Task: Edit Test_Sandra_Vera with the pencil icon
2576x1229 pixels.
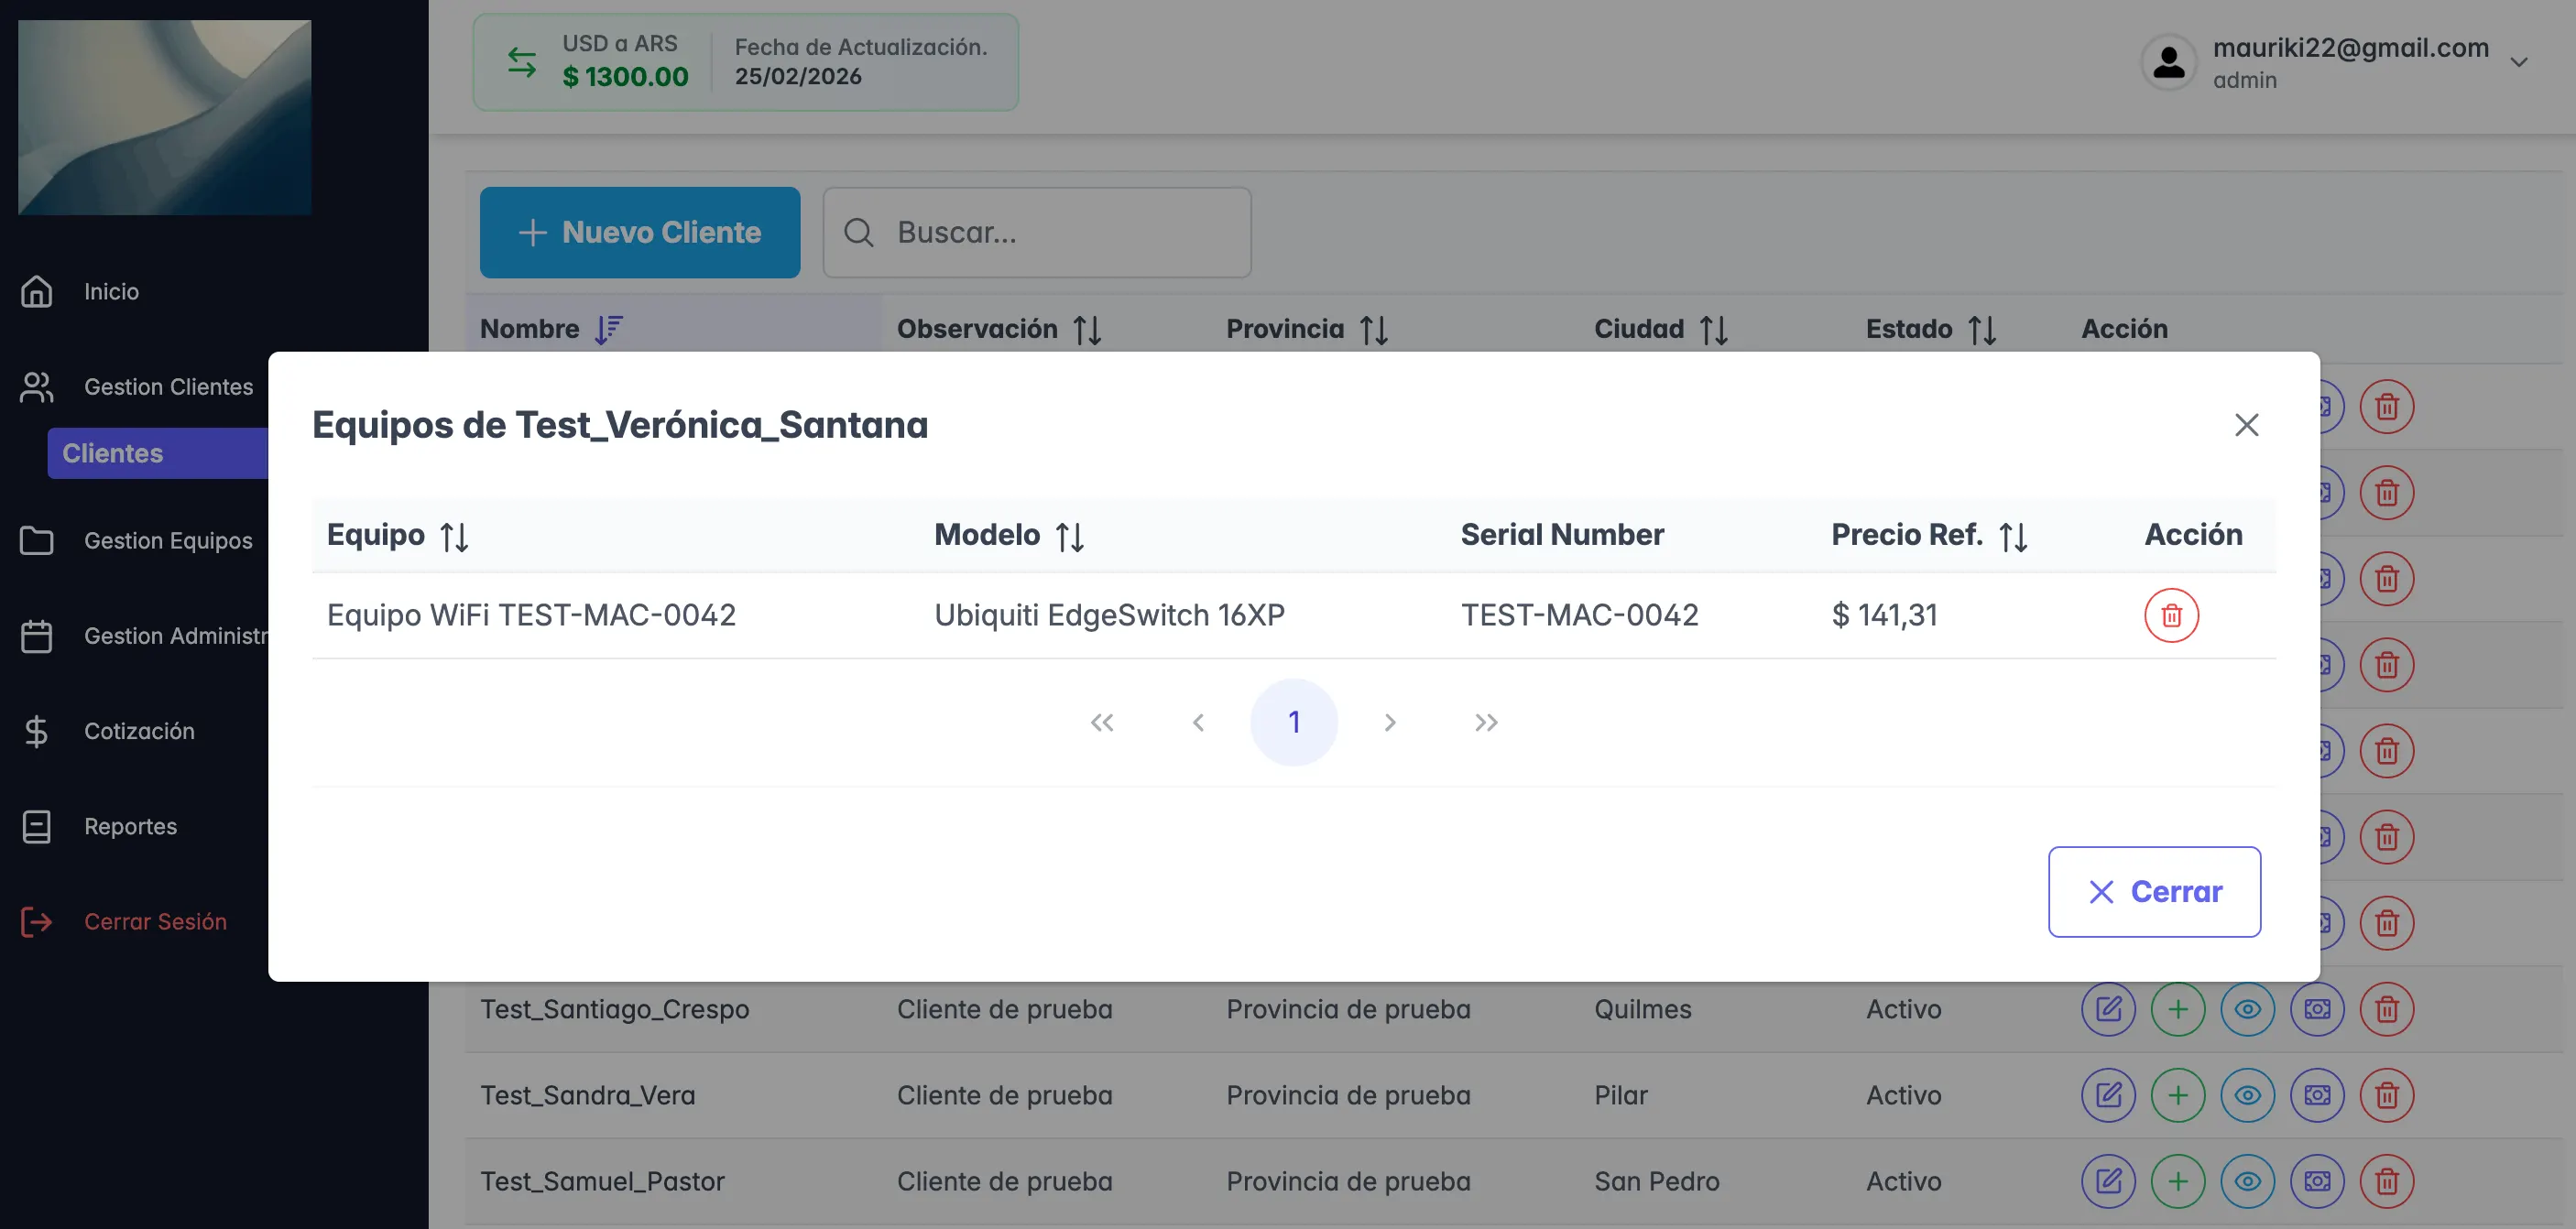Action: [2108, 1095]
